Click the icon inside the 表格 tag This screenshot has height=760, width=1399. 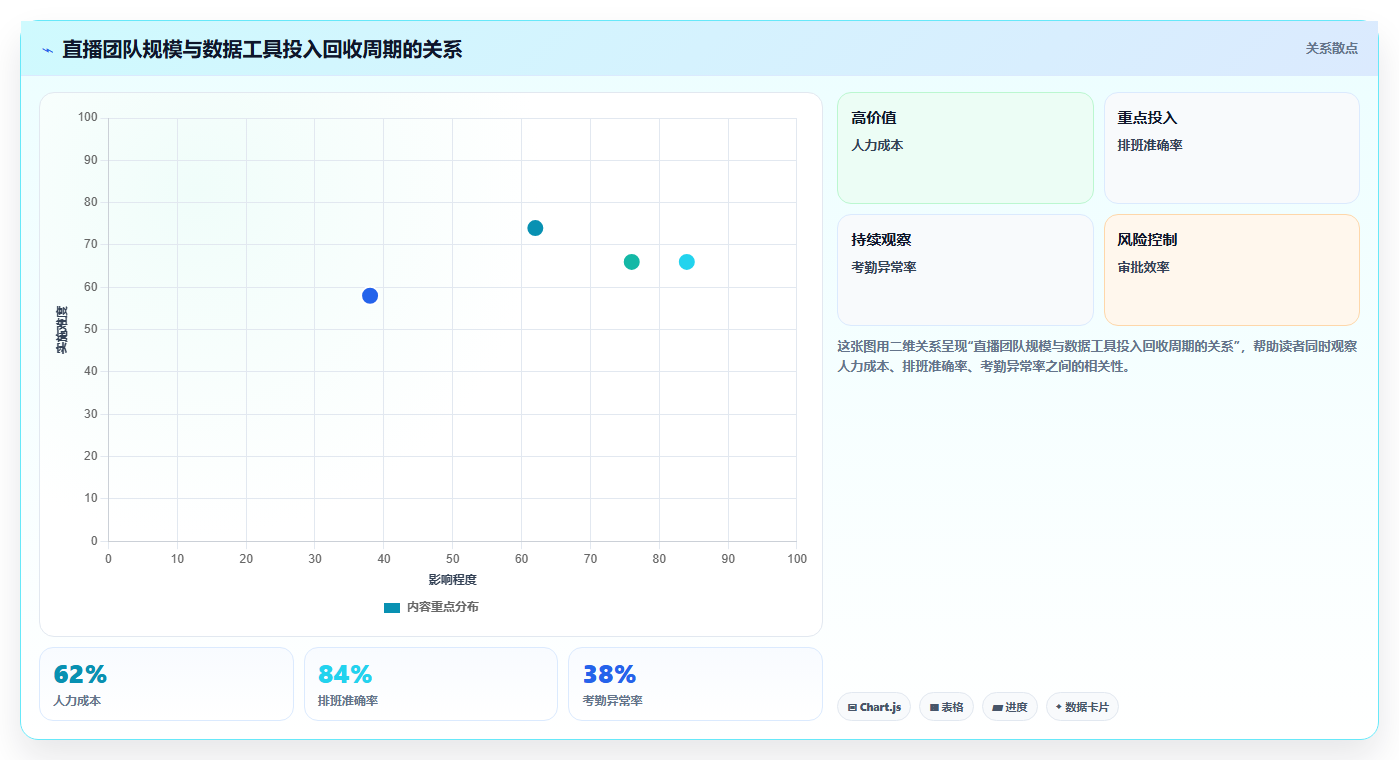(x=934, y=708)
